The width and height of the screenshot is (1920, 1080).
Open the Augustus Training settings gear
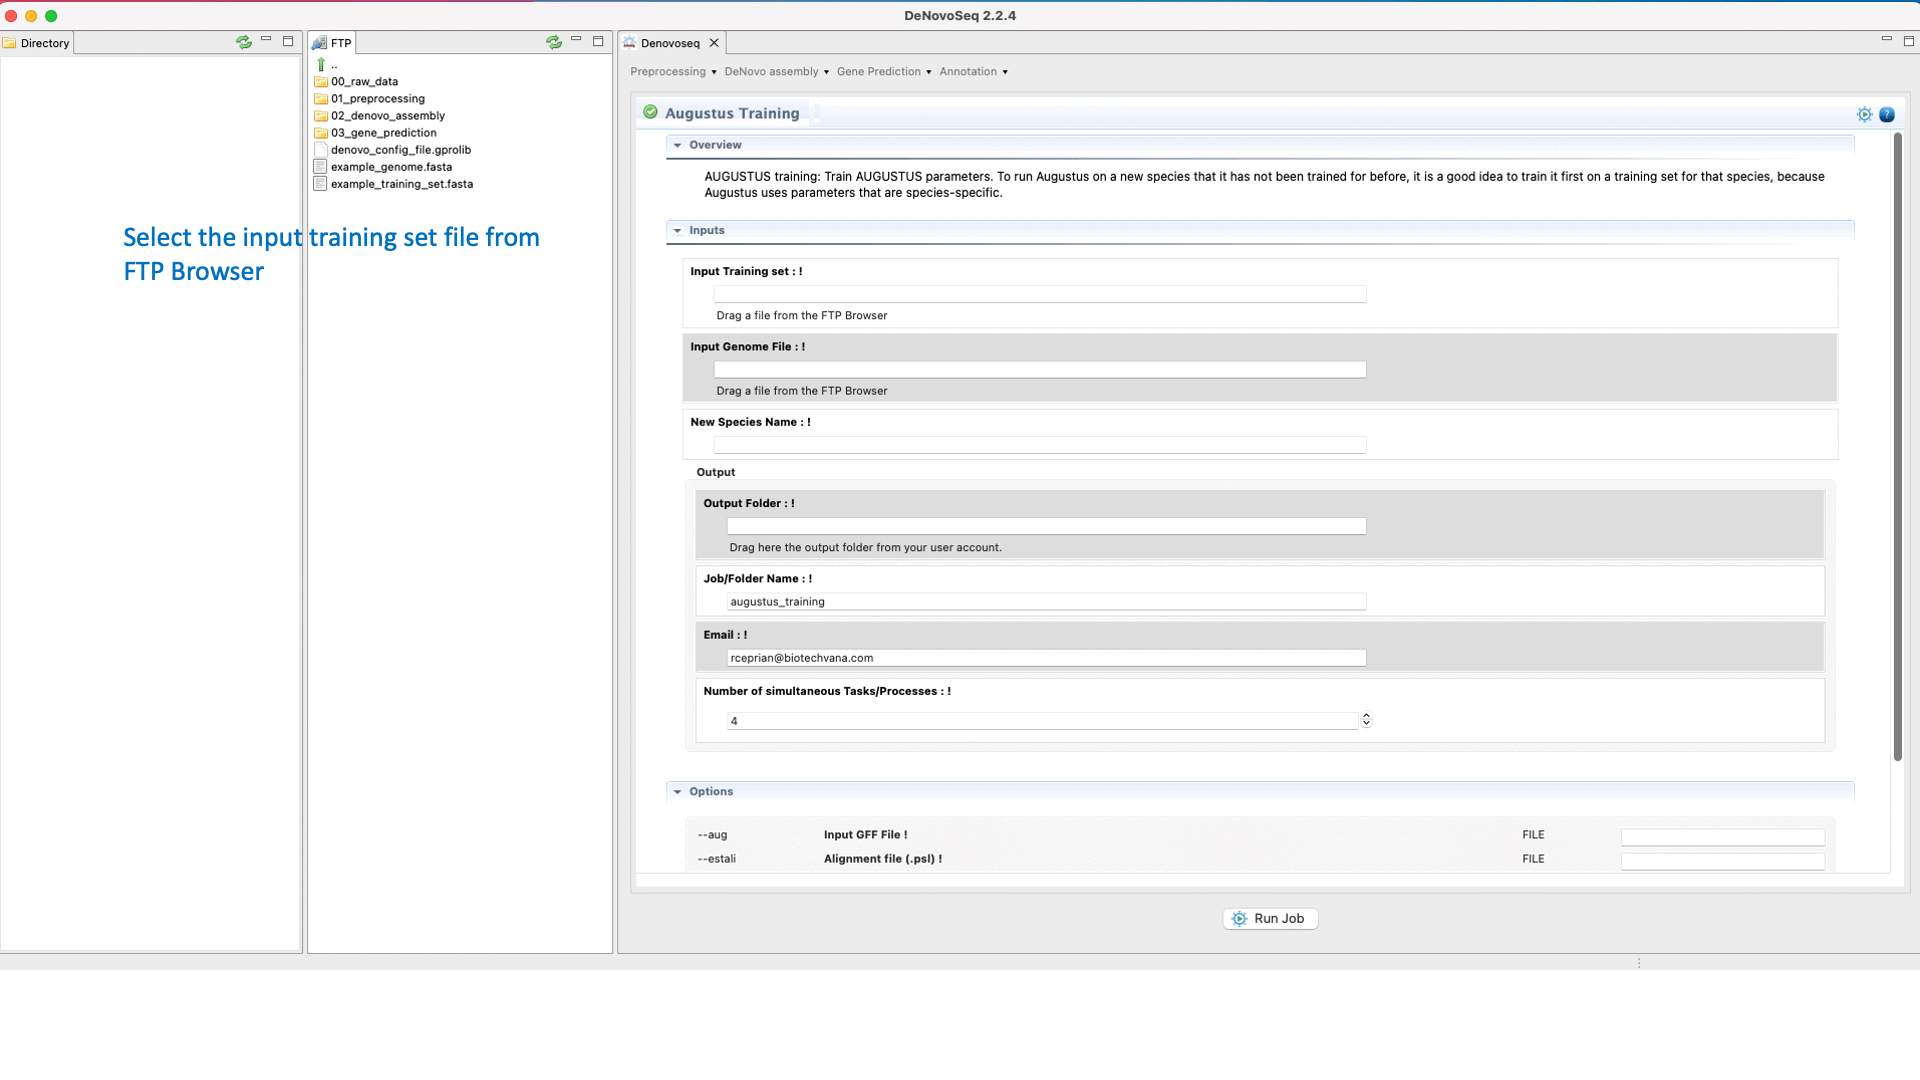click(x=1864, y=115)
